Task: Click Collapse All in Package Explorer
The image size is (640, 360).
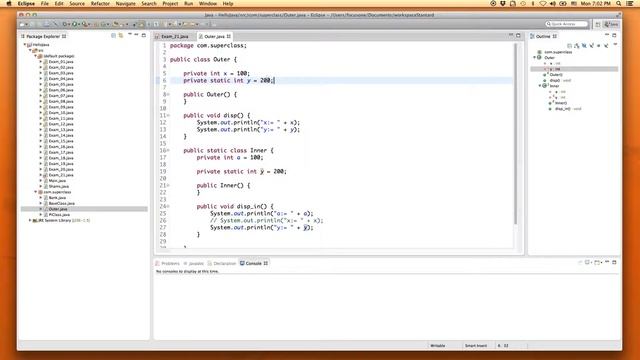Action: (113, 36)
